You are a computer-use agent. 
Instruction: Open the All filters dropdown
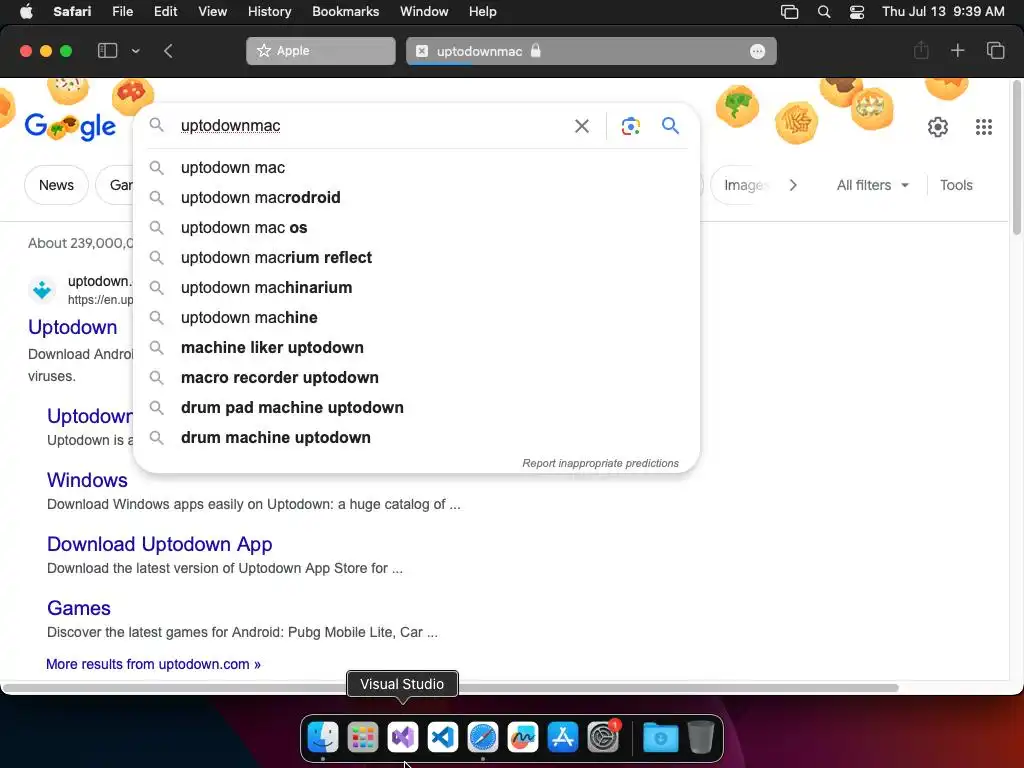click(872, 185)
